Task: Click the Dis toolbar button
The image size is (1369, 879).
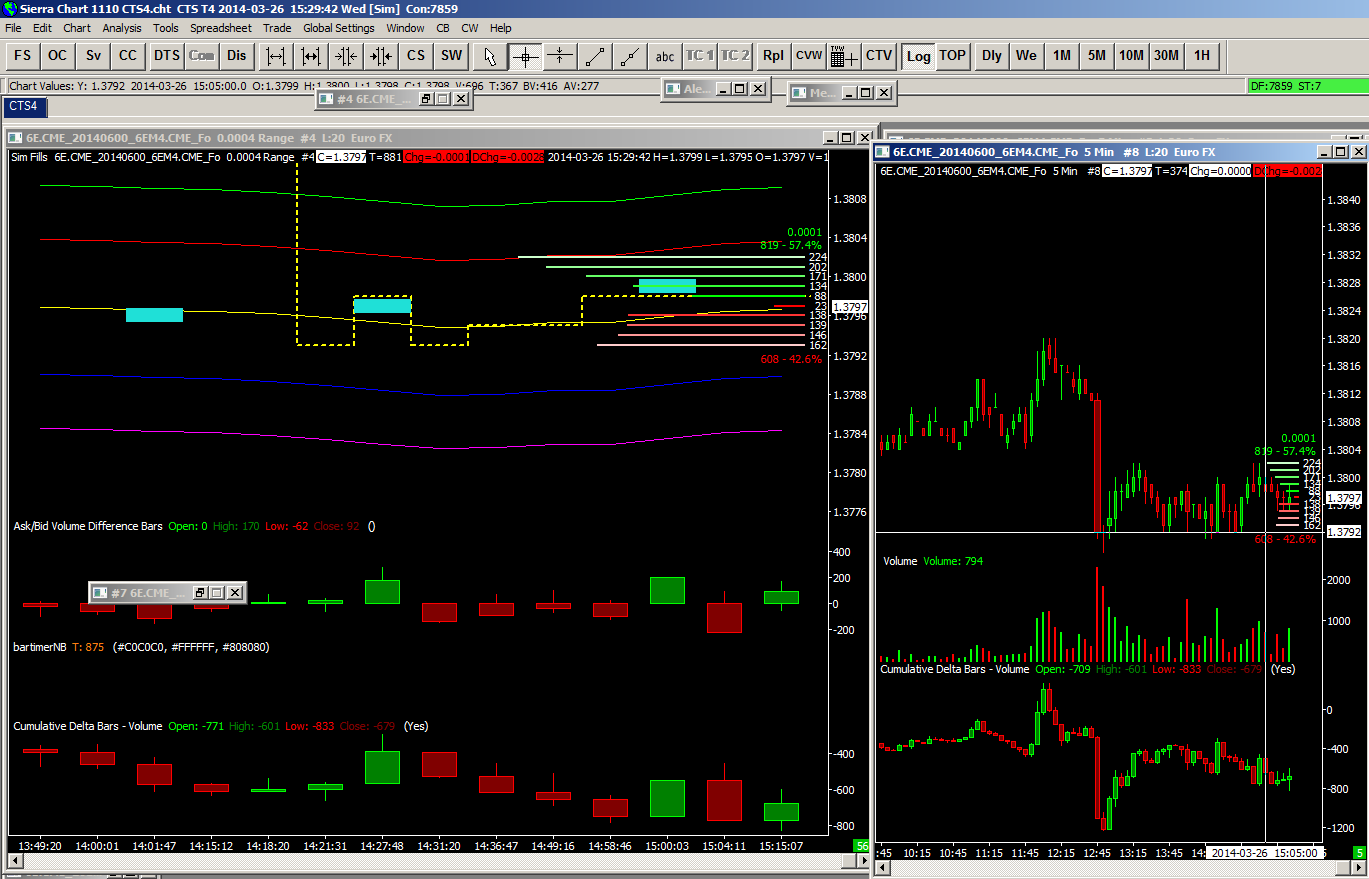Action: pos(236,56)
